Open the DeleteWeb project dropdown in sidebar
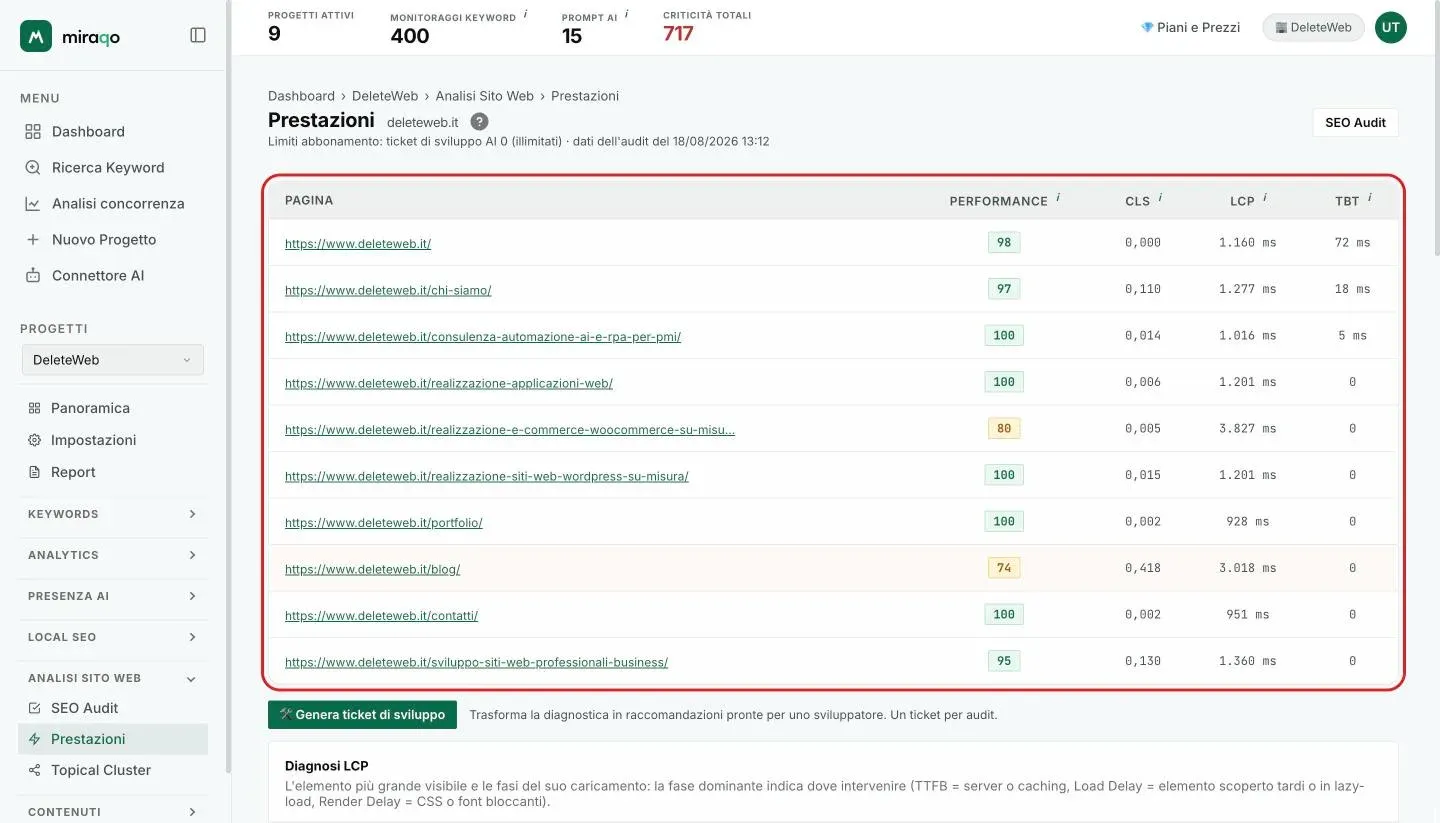 (x=113, y=360)
